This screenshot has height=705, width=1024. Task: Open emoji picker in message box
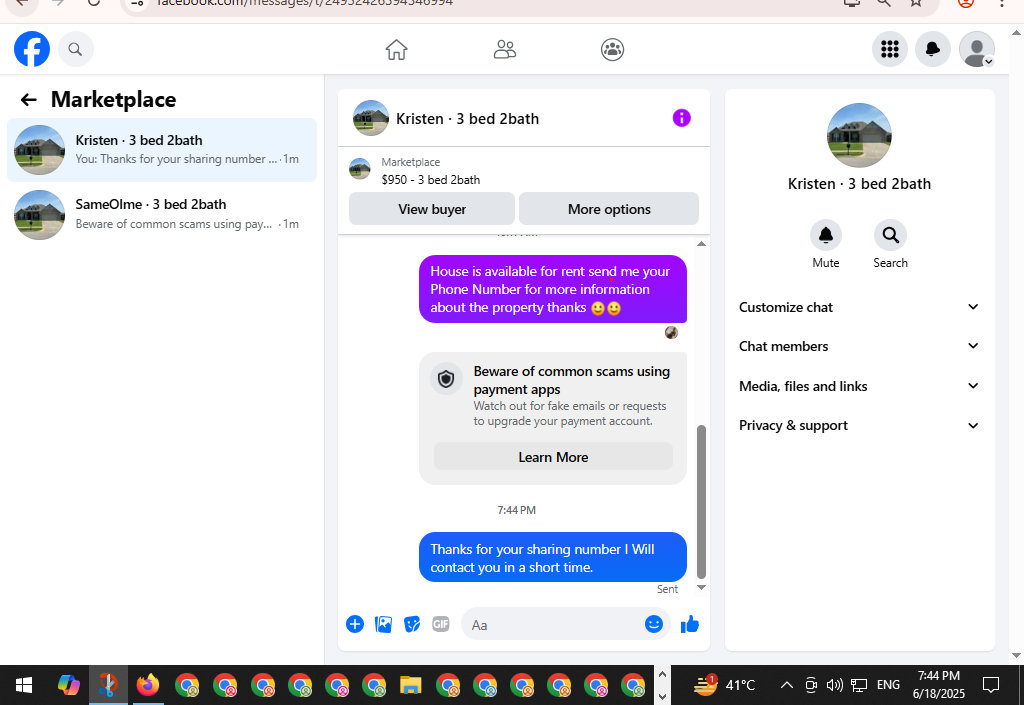(x=654, y=624)
